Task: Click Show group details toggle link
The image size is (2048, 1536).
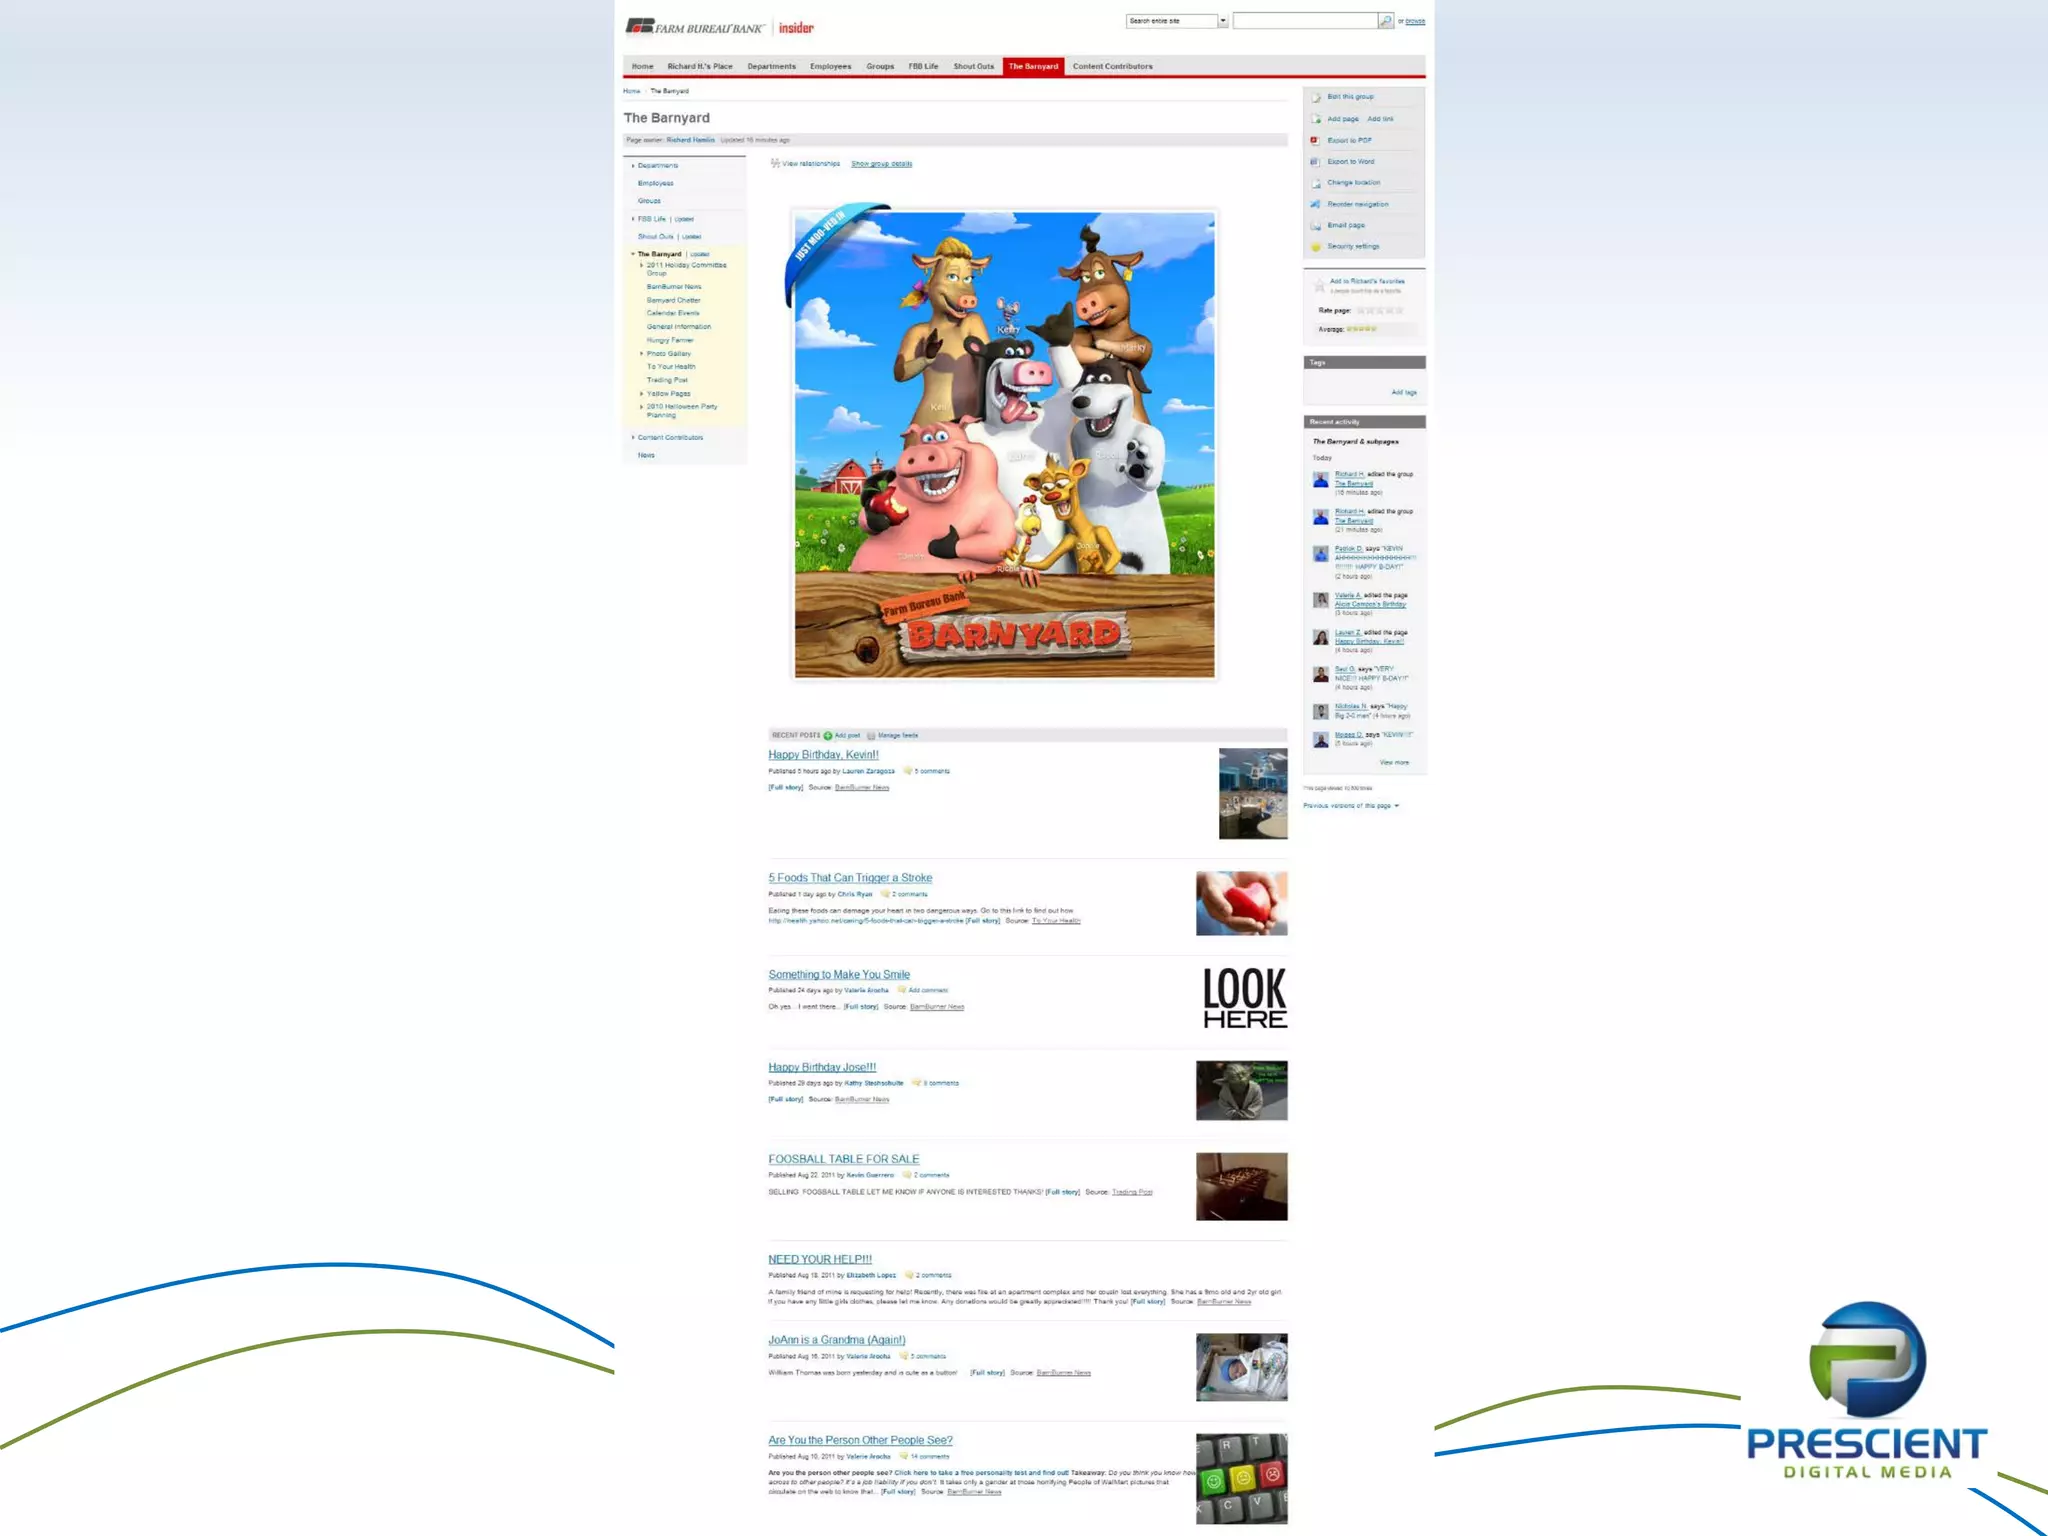Action: 881,164
